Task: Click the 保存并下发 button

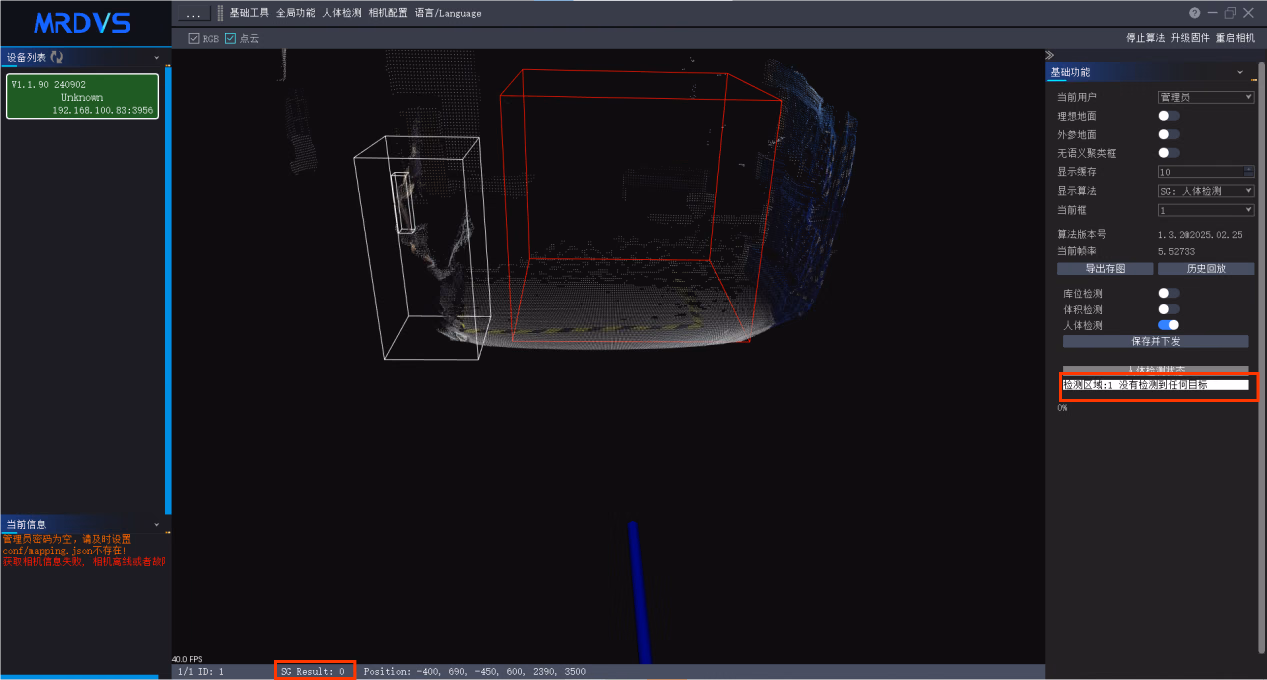Action: click(1155, 341)
